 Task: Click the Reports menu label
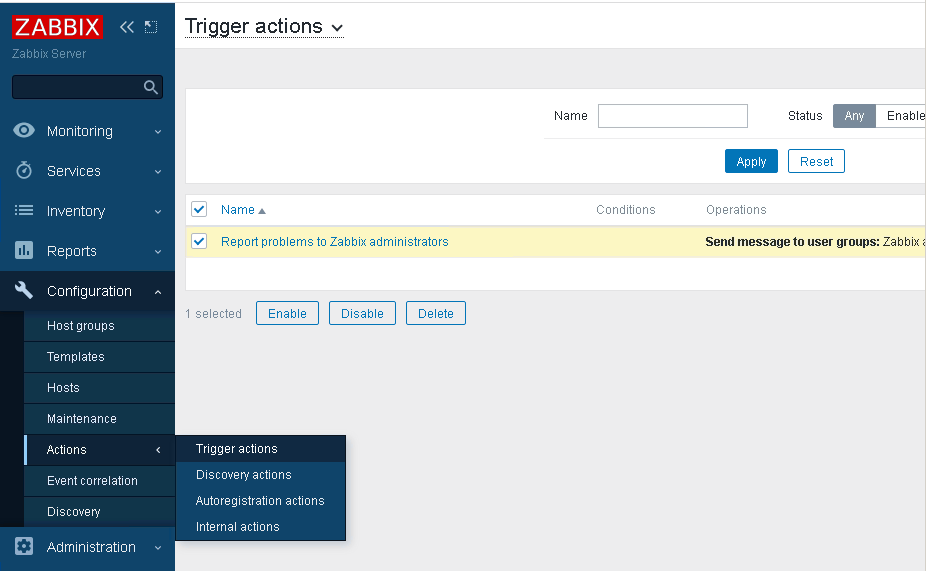pyautogui.click(x=72, y=251)
